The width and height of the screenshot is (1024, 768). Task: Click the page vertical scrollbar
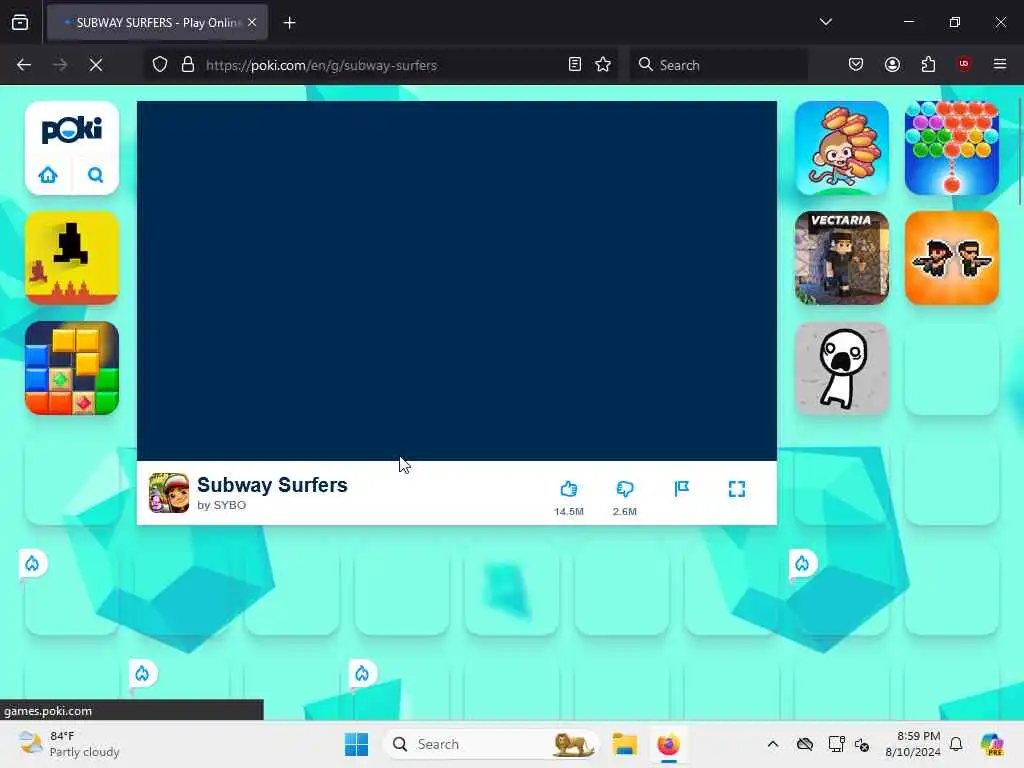(1019, 150)
